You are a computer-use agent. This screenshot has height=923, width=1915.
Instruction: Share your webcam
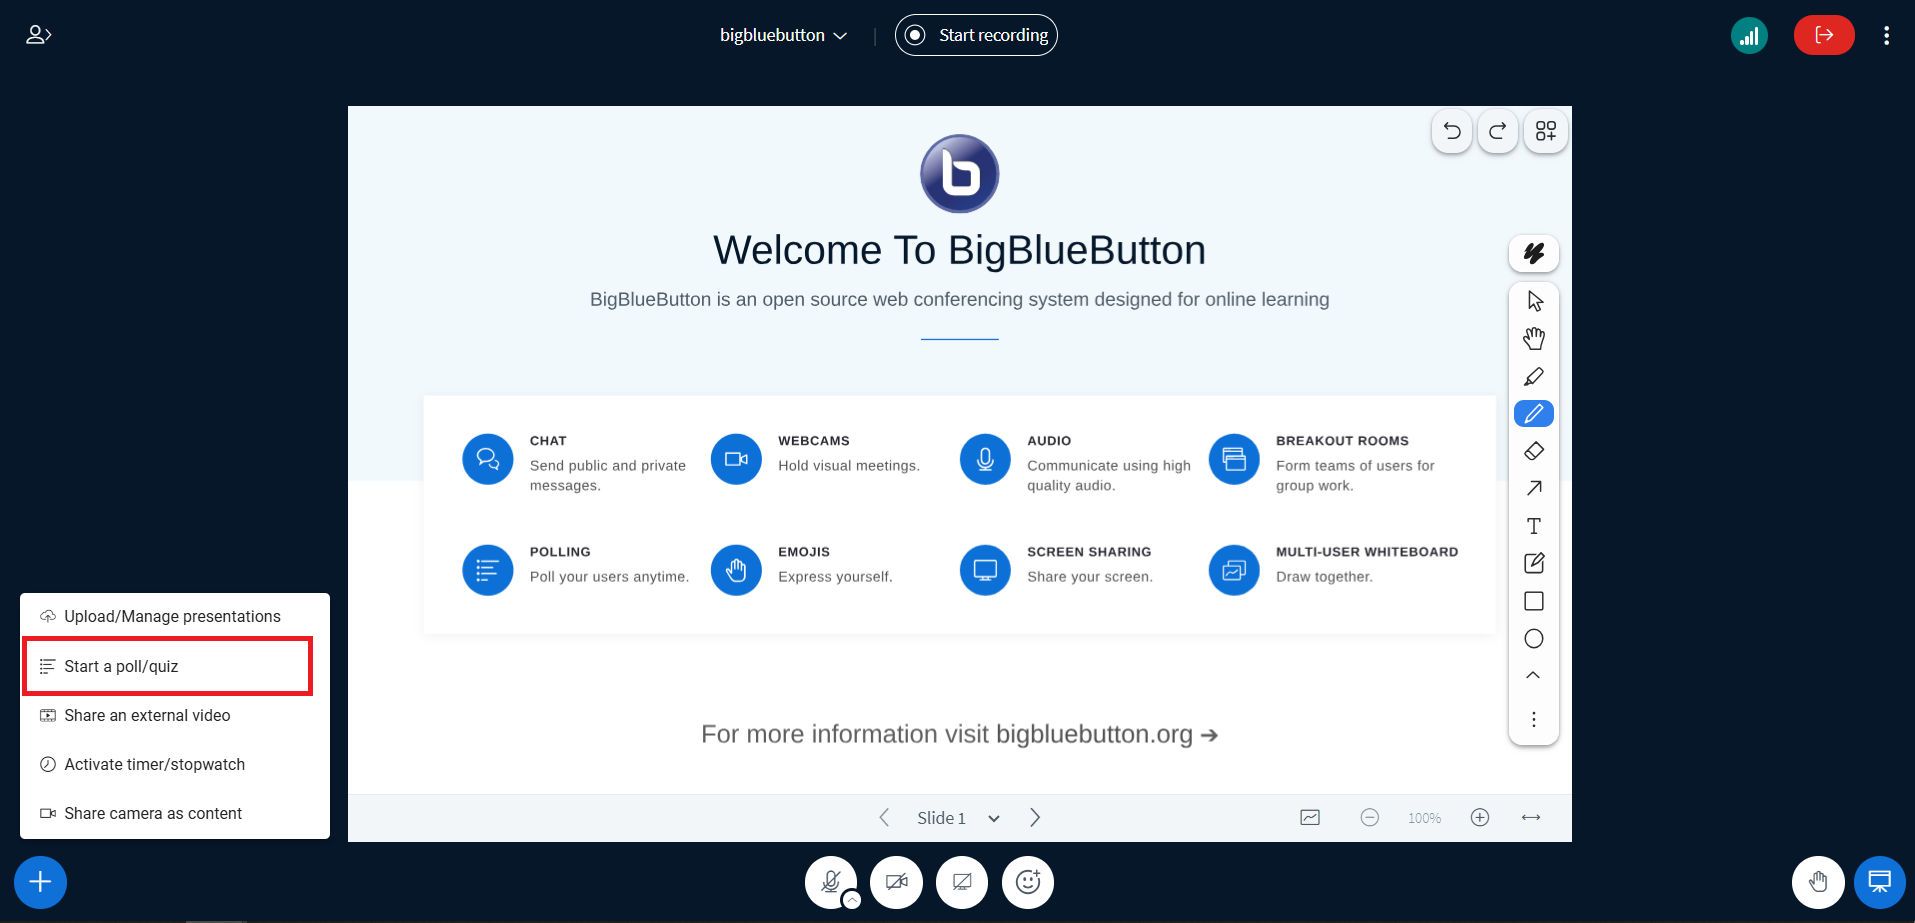[x=896, y=882]
